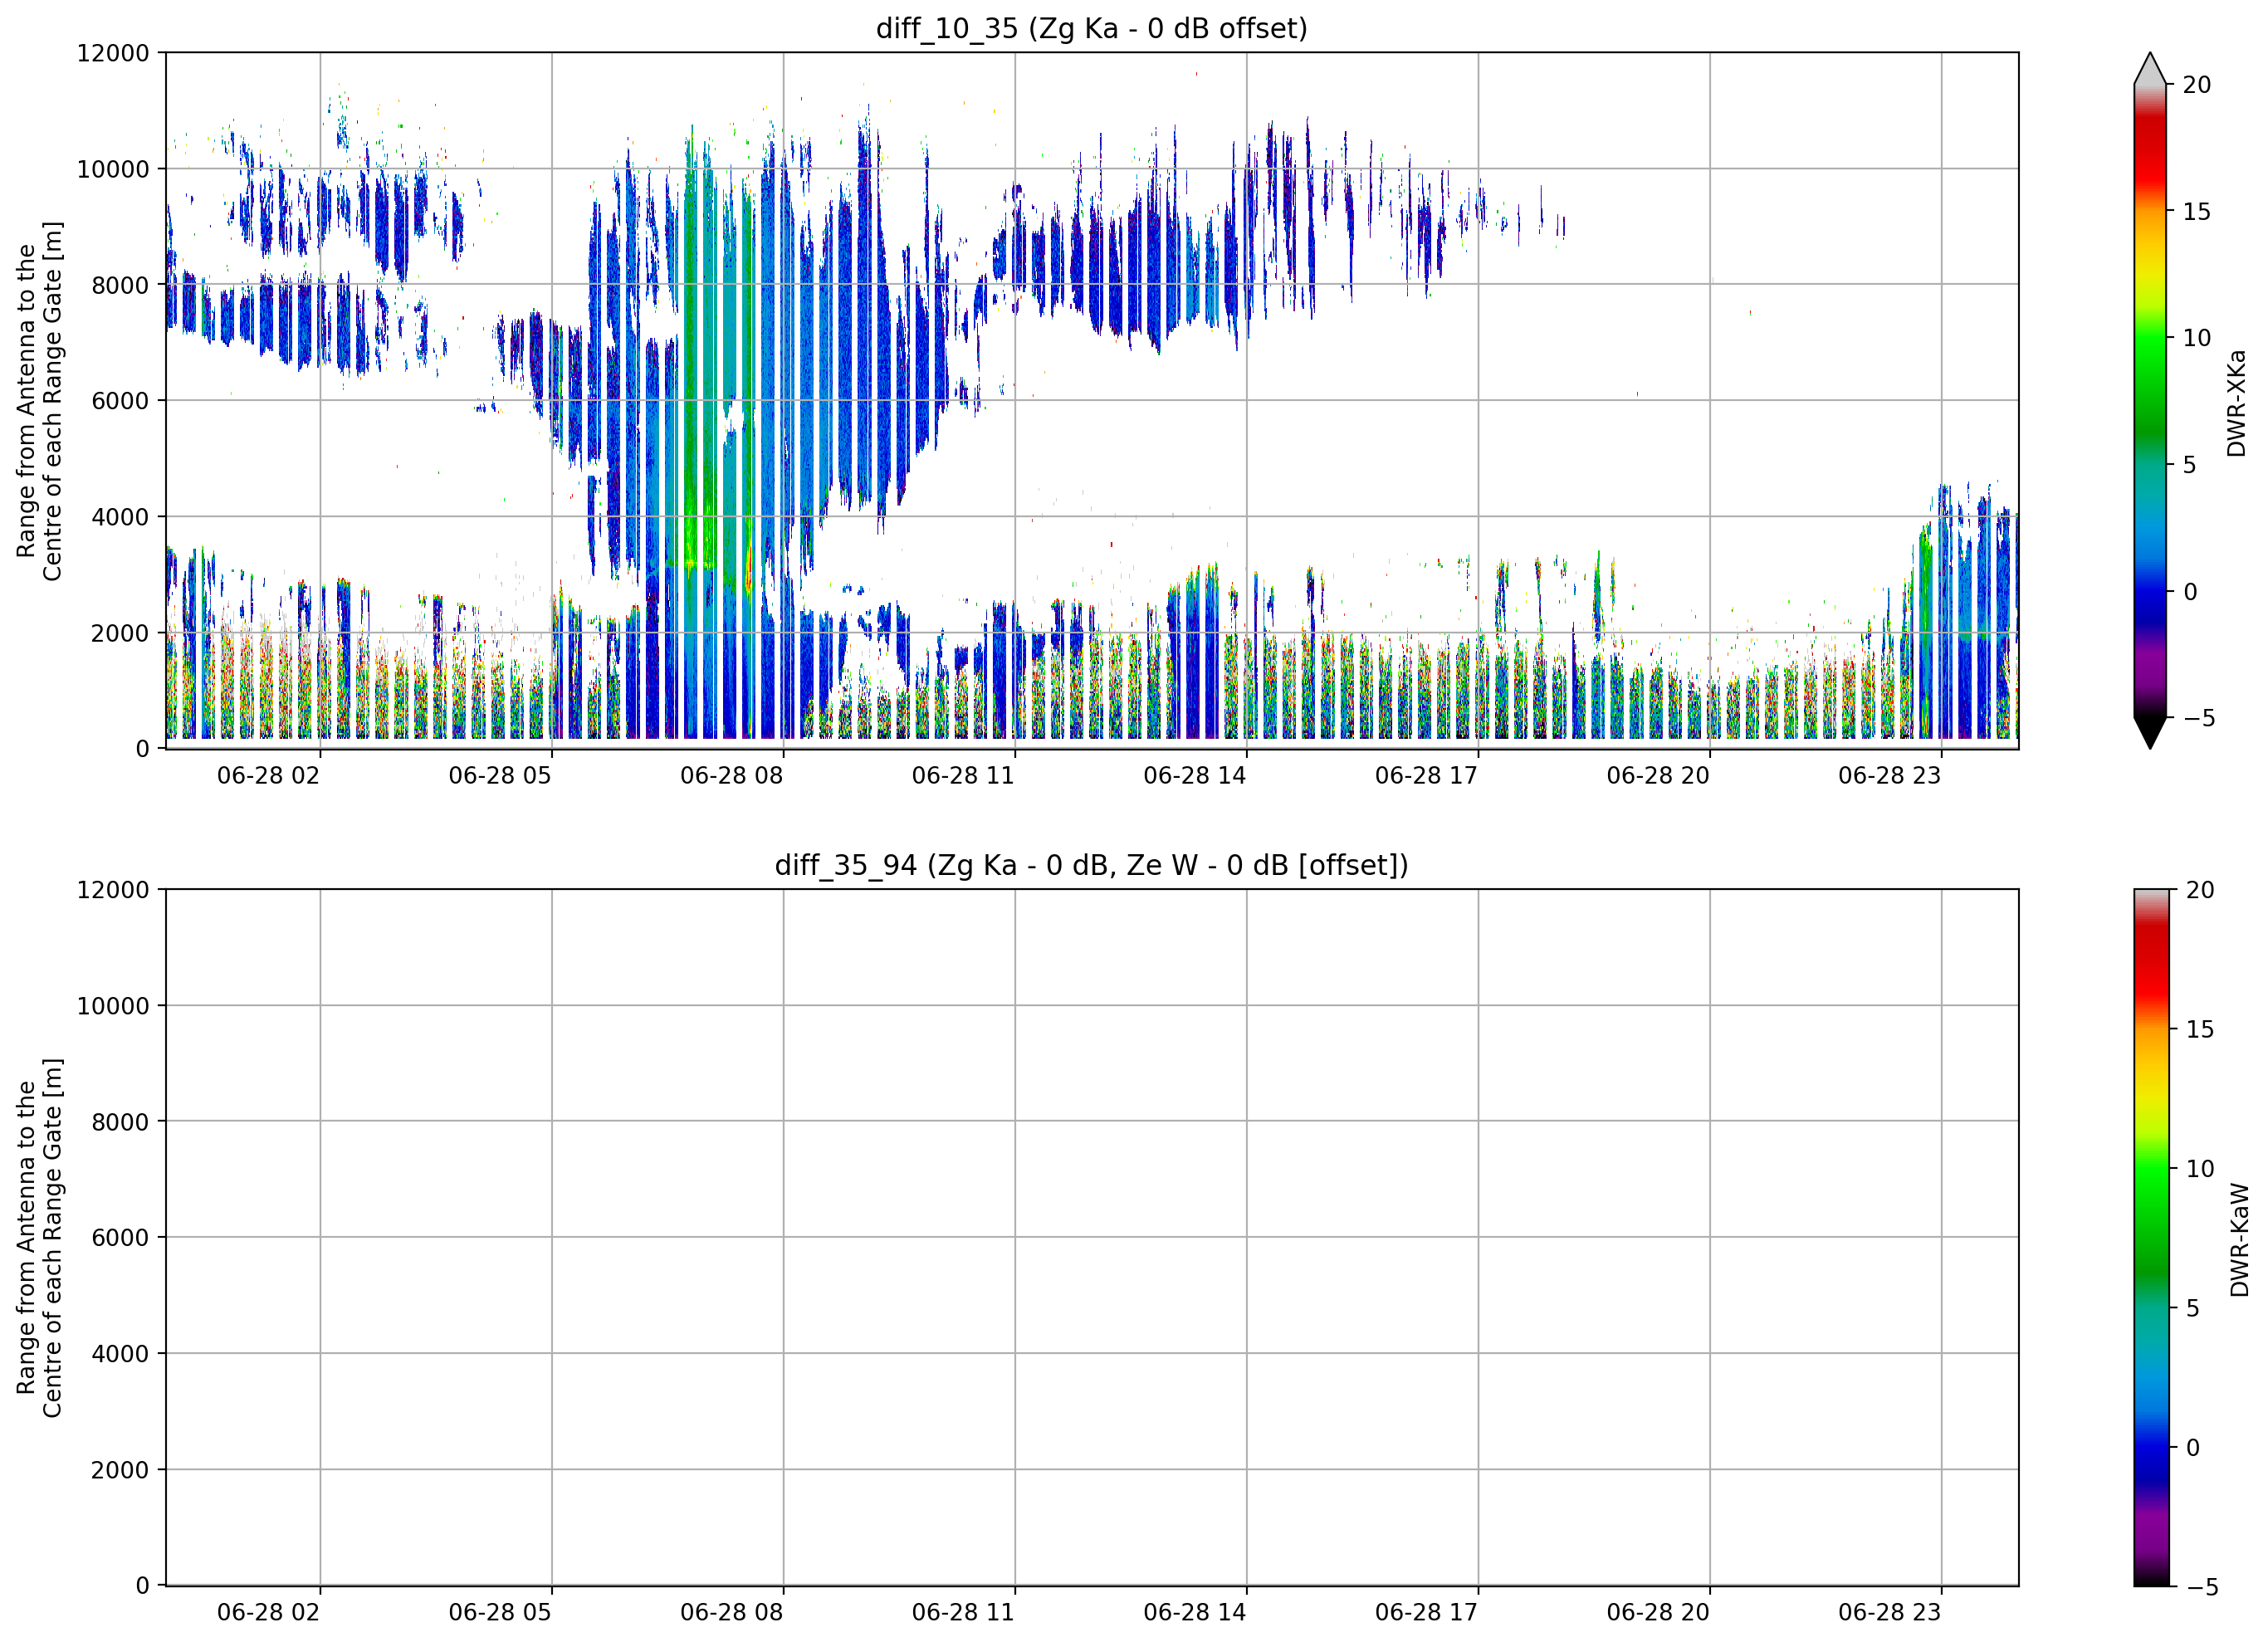This screenshot has height=1642, width=2268.
Task: Click the 12000 y-axis label of top plot
Action: [113, 53]
